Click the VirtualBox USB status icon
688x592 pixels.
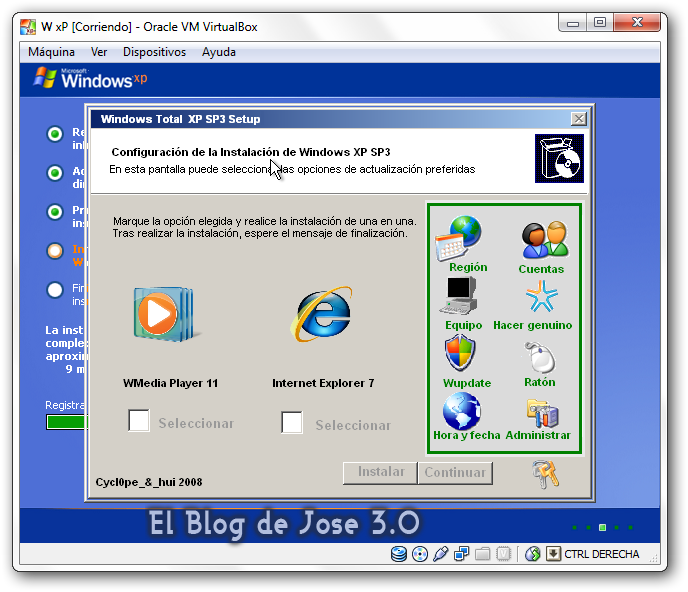coord(441,554)
